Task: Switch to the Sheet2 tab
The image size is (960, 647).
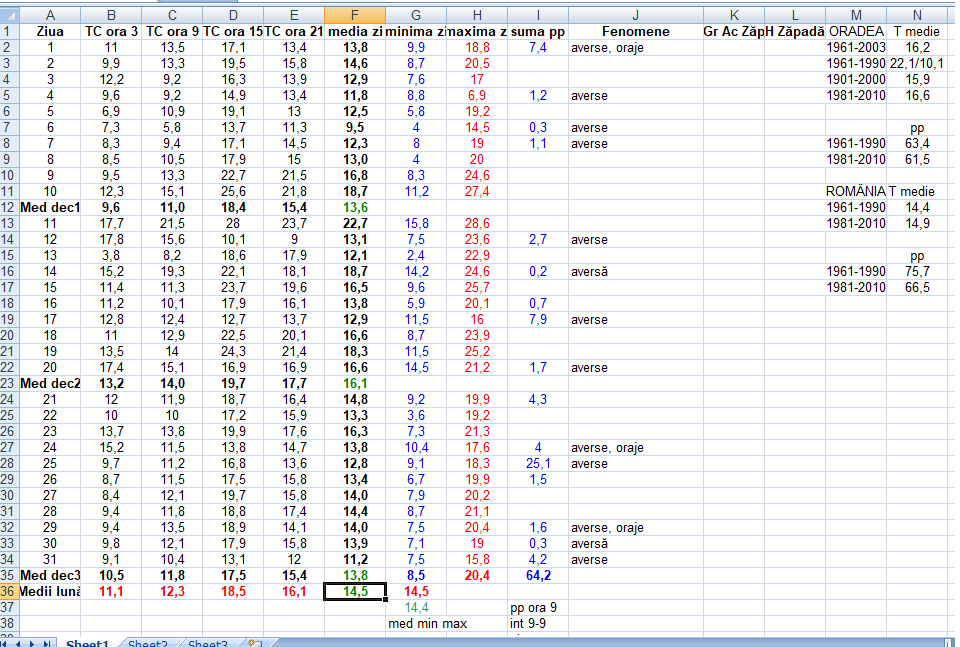Action: 148,643
